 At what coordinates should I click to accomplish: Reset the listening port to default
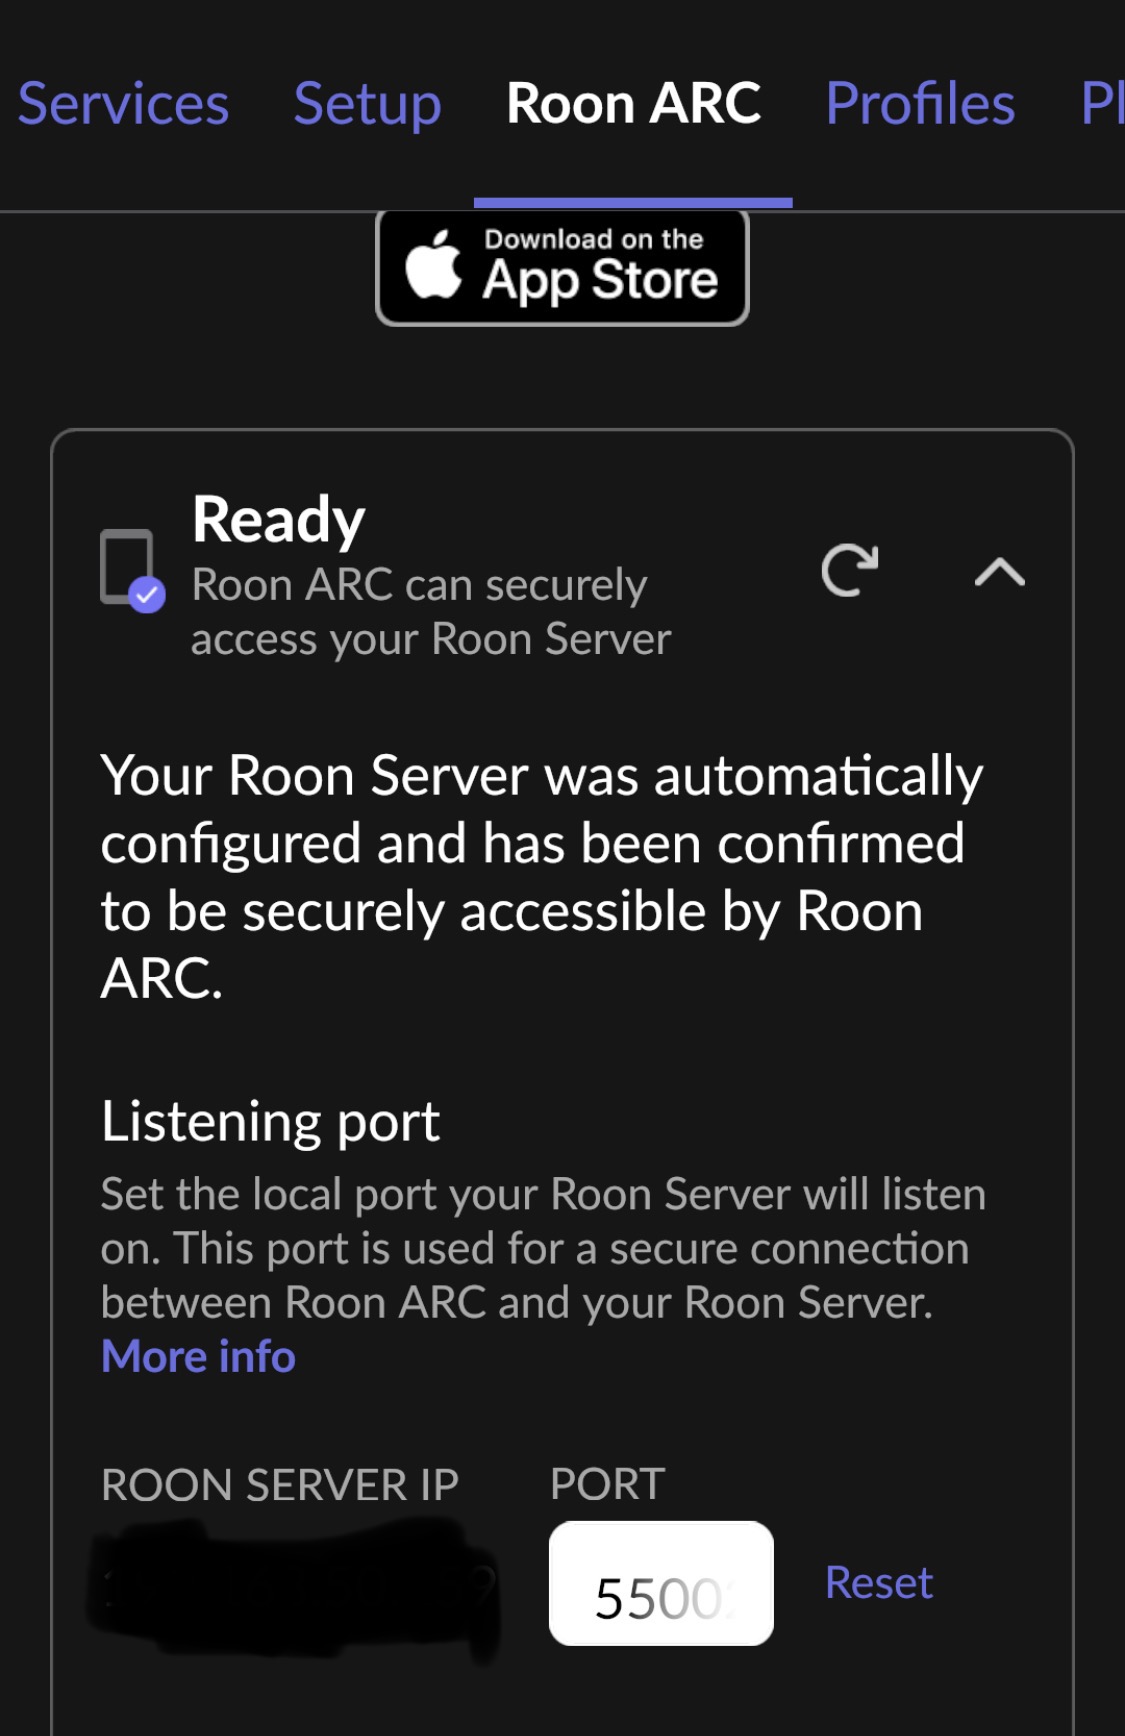click(879, 1583)
